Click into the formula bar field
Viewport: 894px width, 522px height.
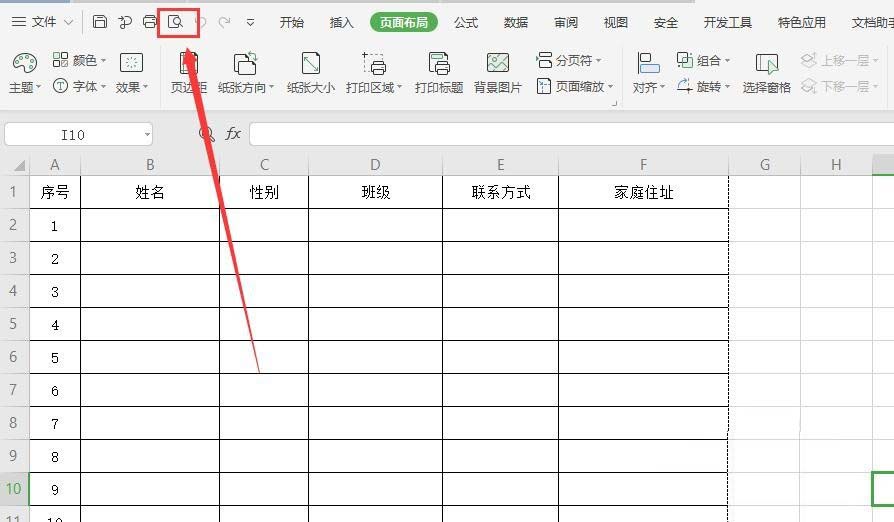(x=571, y=134)
